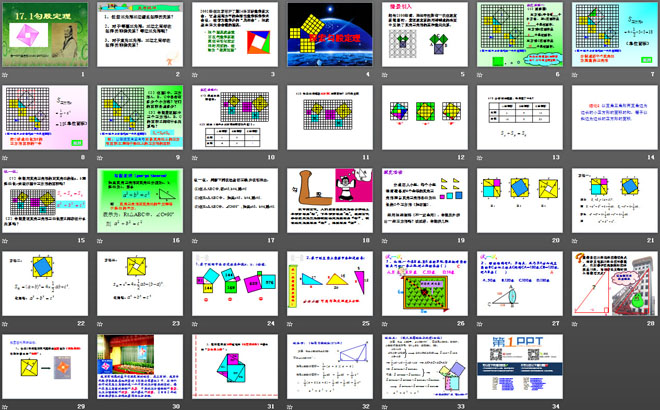660x410 pixels.
Task: Click animation star icon under slide 28
Action: point(575,324)
